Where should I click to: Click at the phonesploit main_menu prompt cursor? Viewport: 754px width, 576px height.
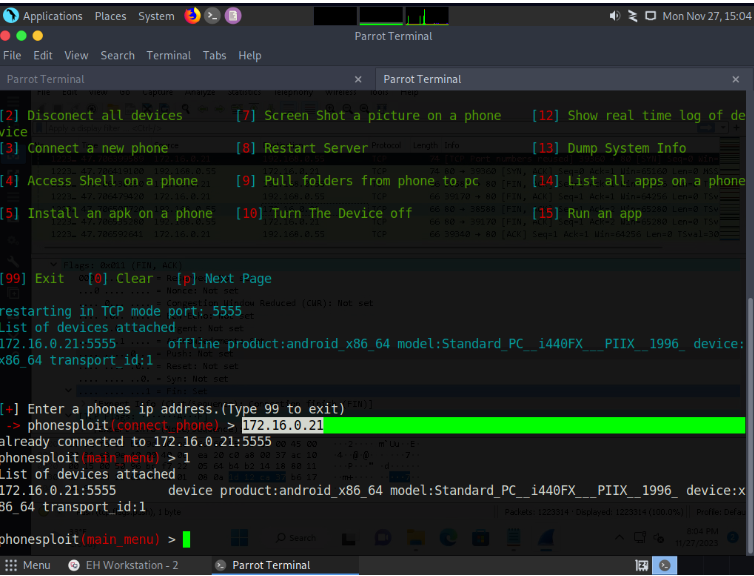pyautogui.click(x=186, y=540)
